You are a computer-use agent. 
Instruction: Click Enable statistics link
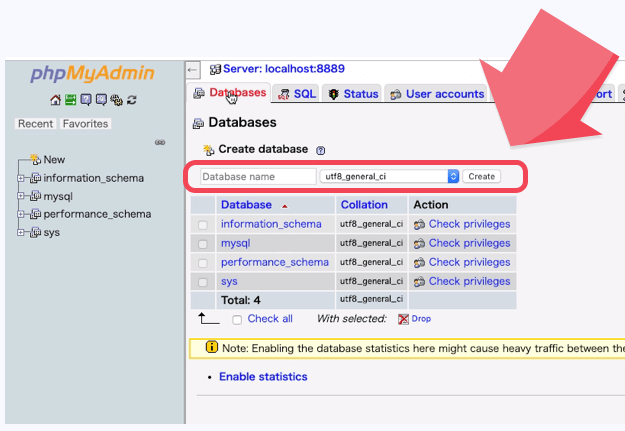263,377
